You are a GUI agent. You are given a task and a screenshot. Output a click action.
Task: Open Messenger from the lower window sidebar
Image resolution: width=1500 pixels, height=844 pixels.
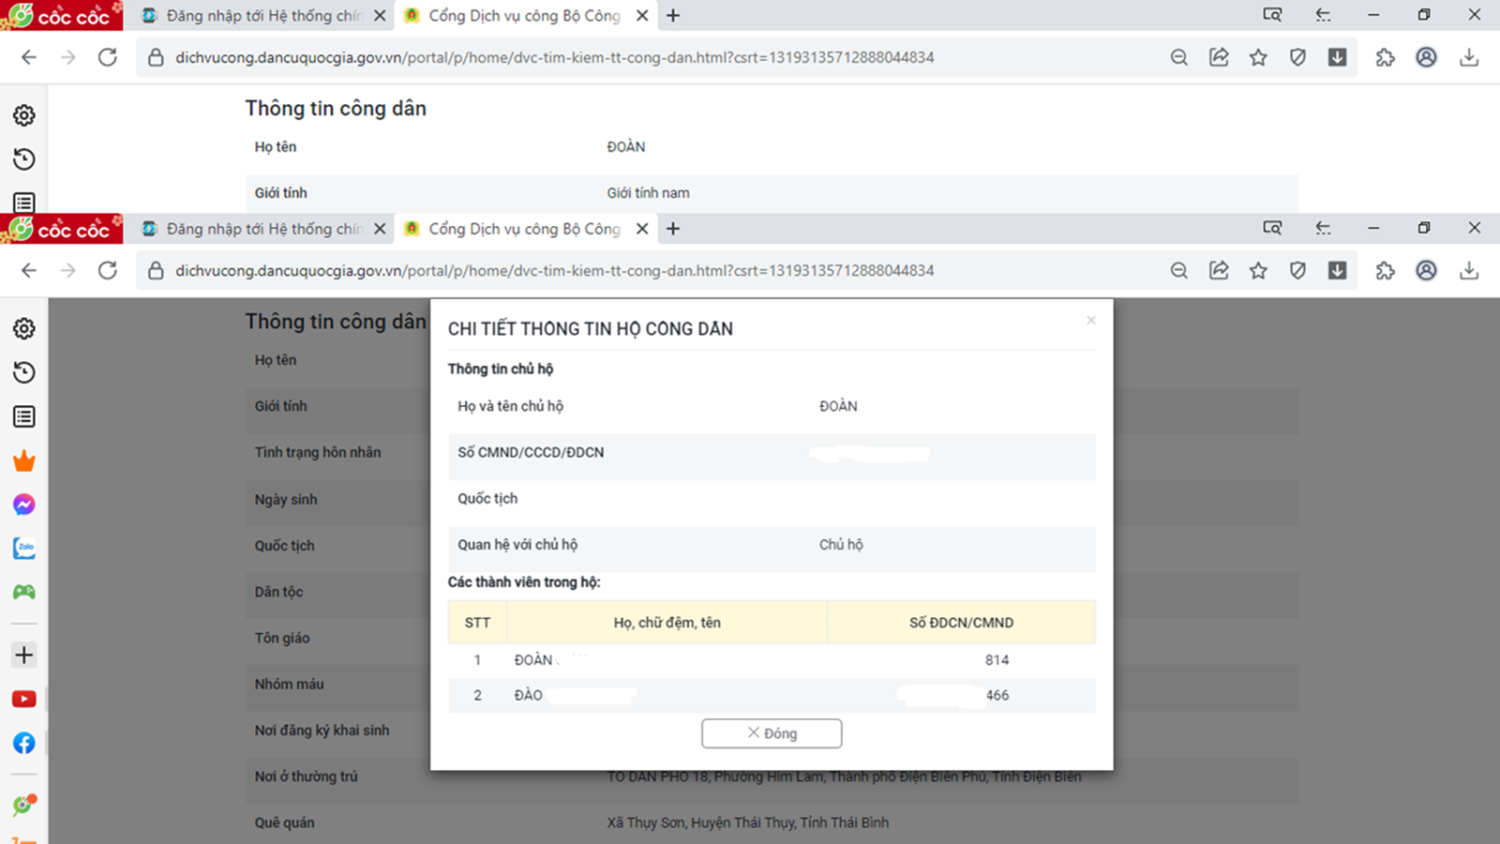click(24, 504)
